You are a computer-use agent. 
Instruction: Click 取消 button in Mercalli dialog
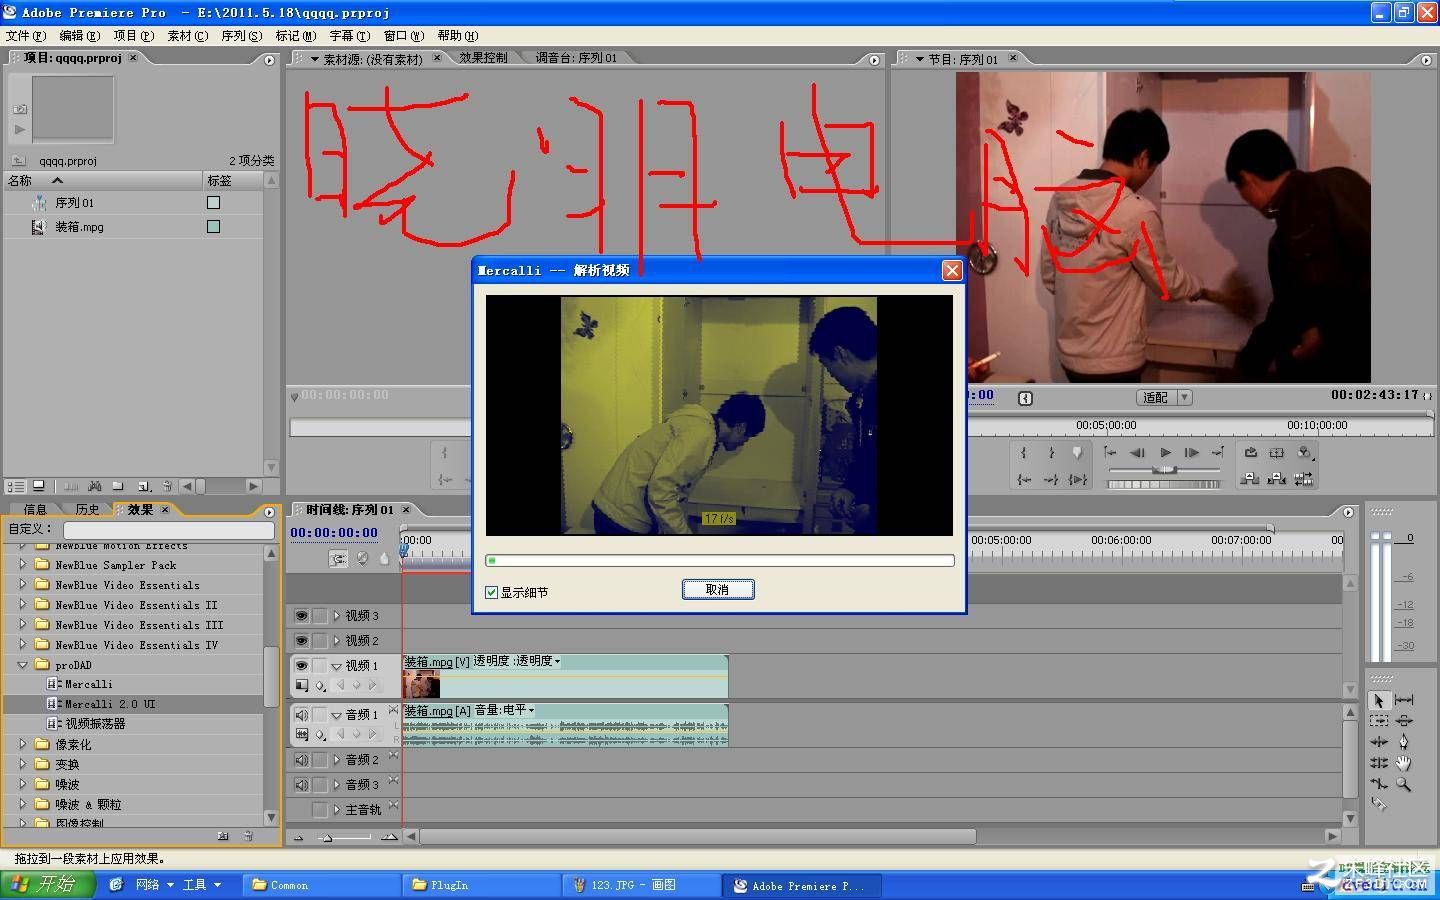[x=718, y=589]
